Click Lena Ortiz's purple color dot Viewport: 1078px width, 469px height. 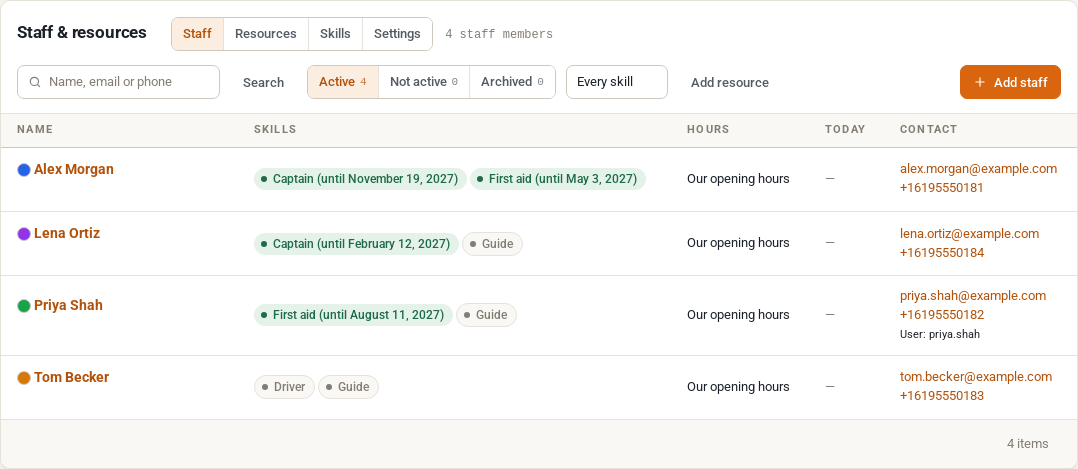click(x=23, y=234)
